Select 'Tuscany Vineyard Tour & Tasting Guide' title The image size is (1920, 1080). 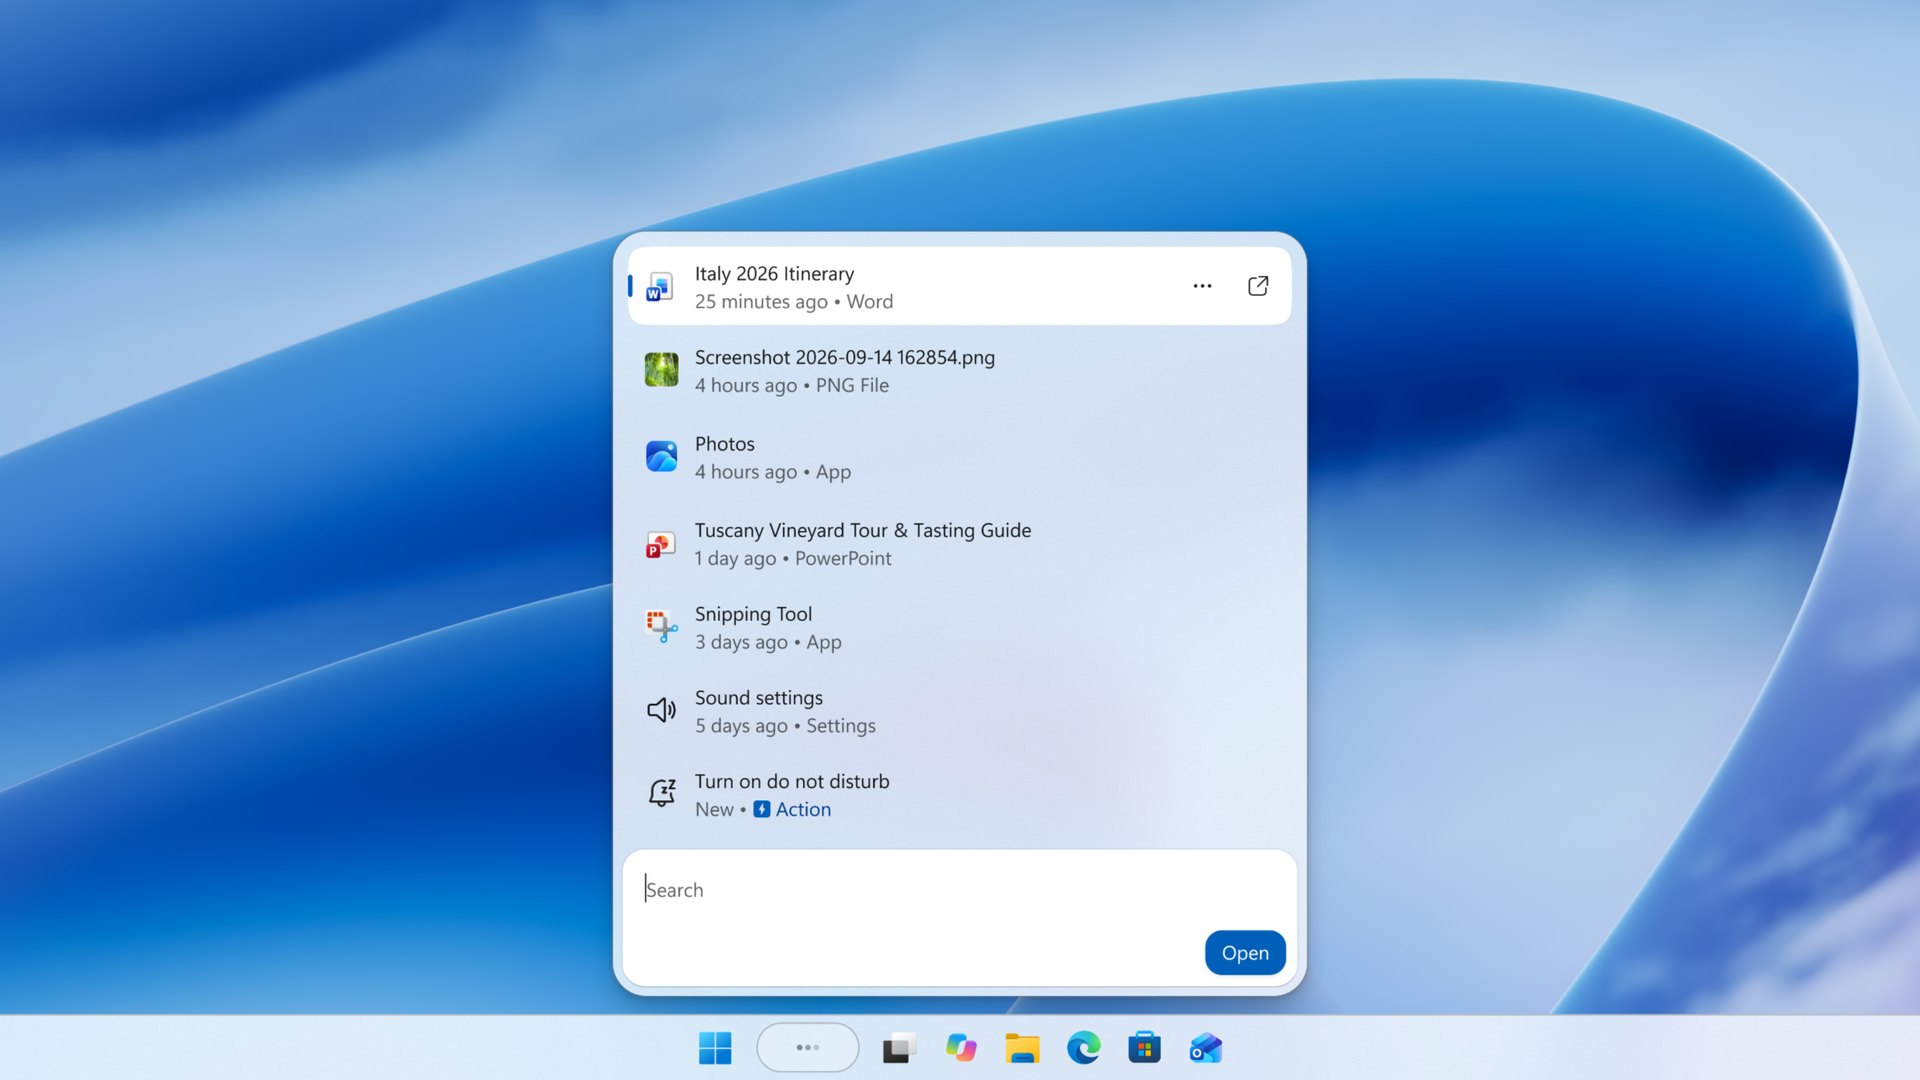click(863, 530)
